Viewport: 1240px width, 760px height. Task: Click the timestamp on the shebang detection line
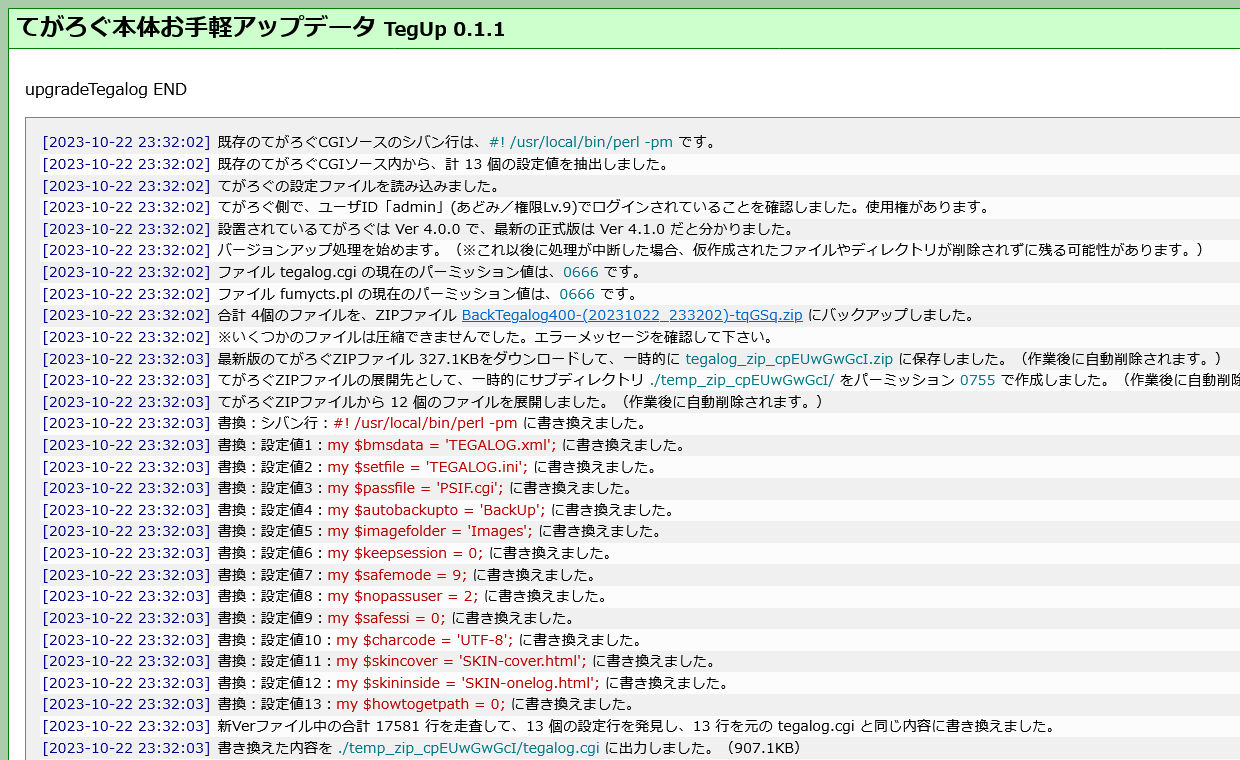[127, 142]
